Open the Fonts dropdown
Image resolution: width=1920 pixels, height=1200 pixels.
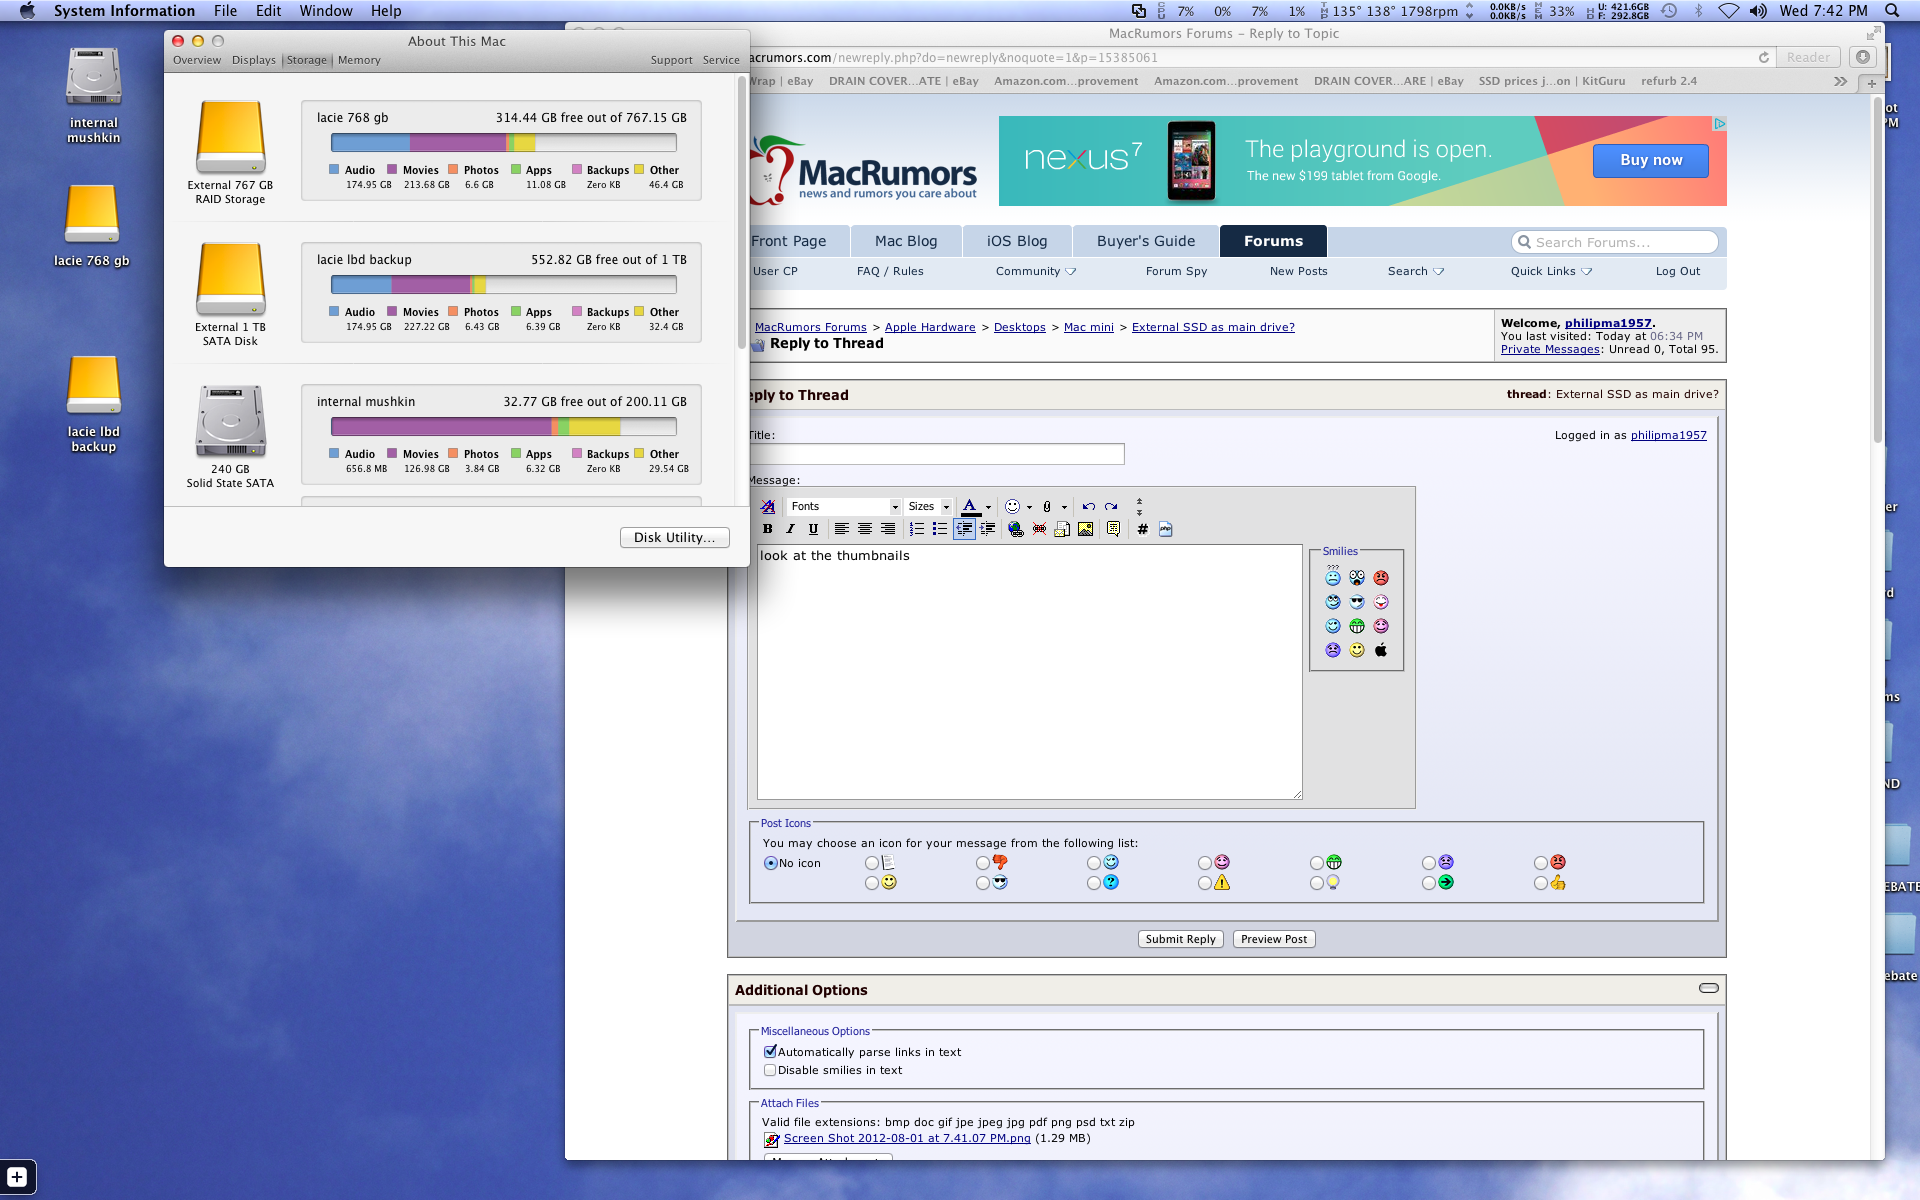pyautogui.click(x=844, y=506)
